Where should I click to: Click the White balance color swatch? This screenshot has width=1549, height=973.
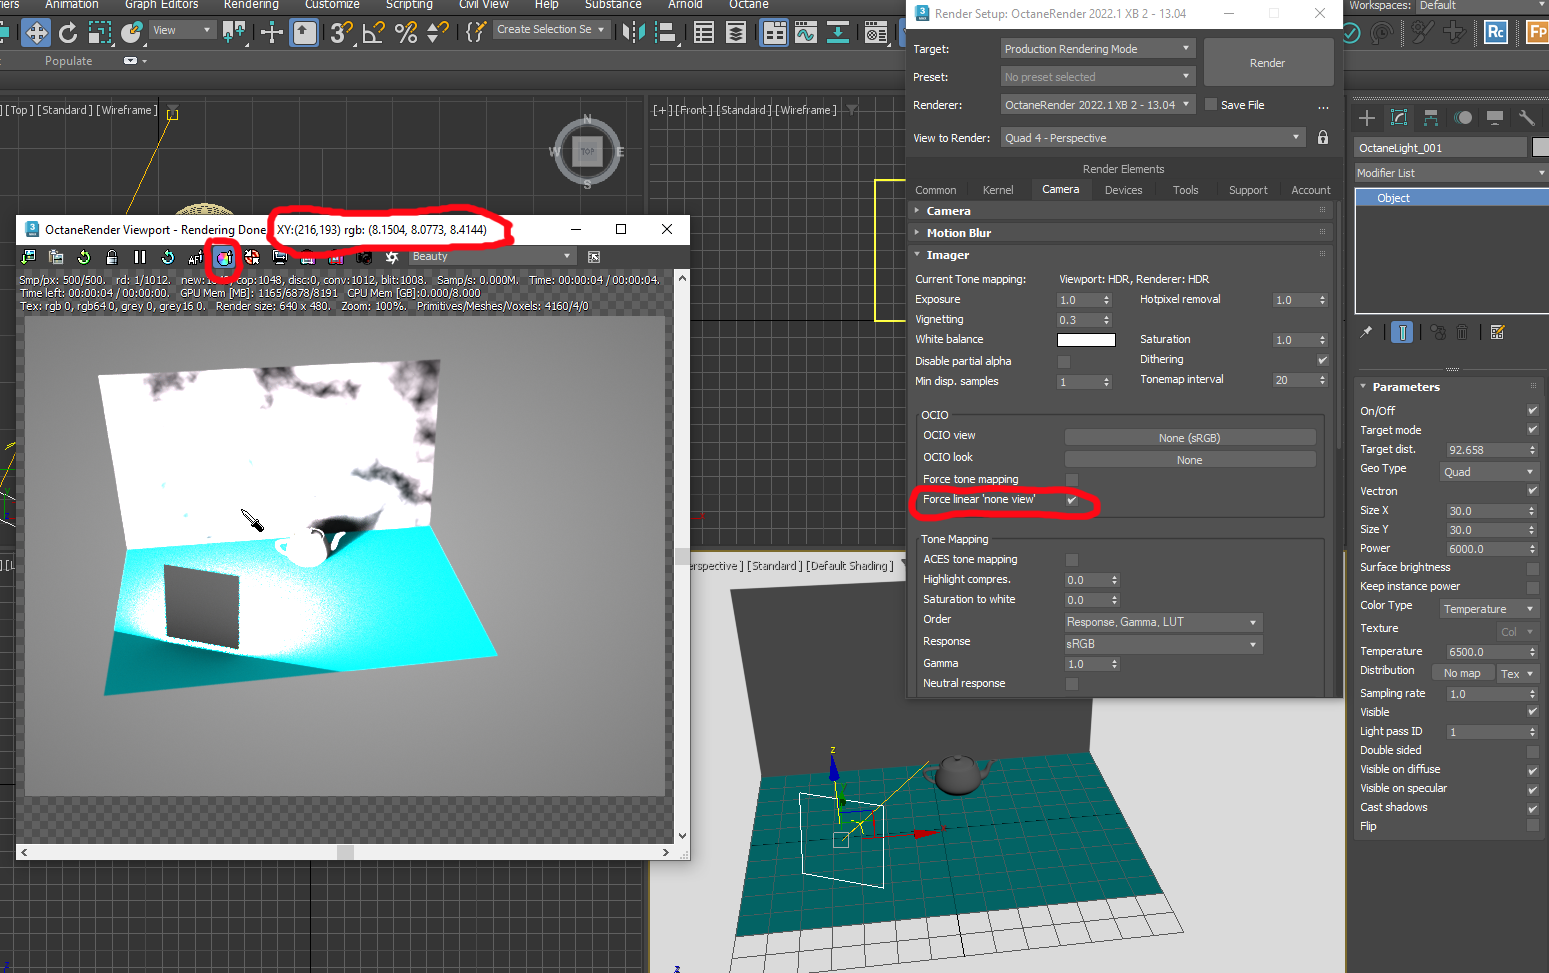coord(1086,340)
